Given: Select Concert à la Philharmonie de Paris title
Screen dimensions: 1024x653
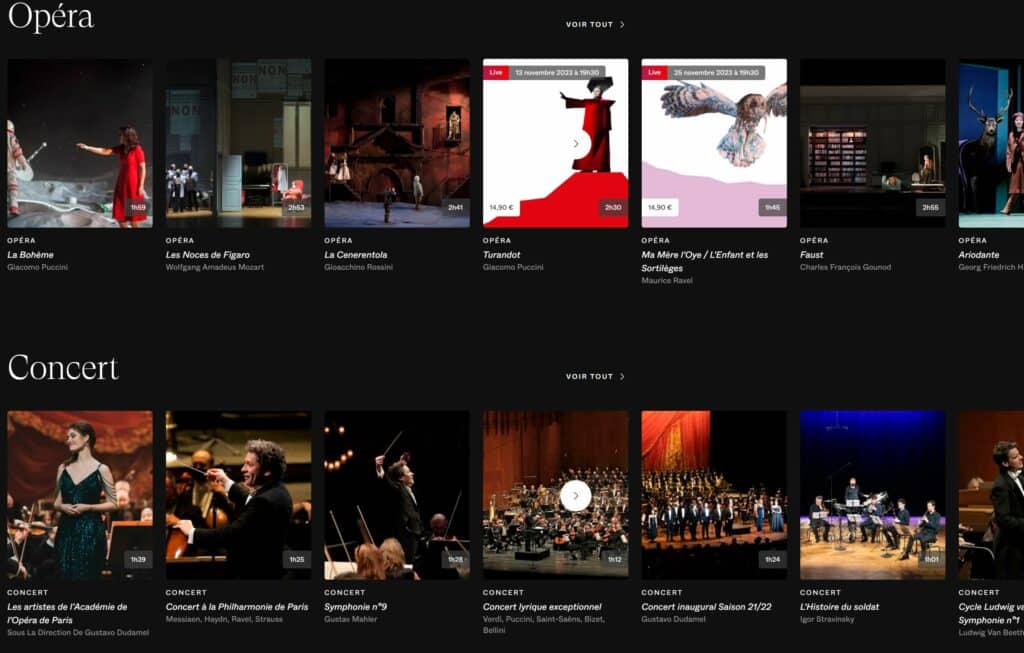Looking at the screenshot, I should click(x=237, y=607).
